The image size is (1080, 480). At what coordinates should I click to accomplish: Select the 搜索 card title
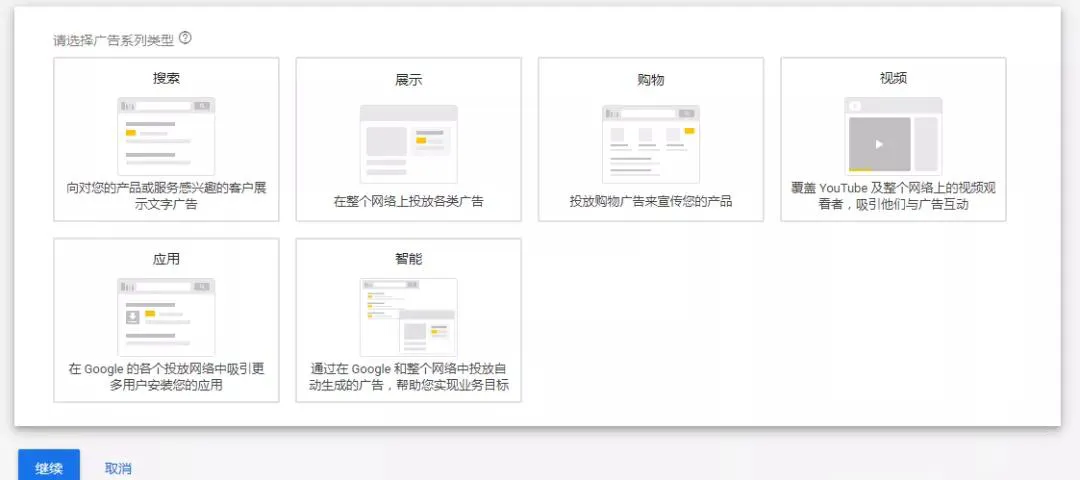[x=166, y=78]
